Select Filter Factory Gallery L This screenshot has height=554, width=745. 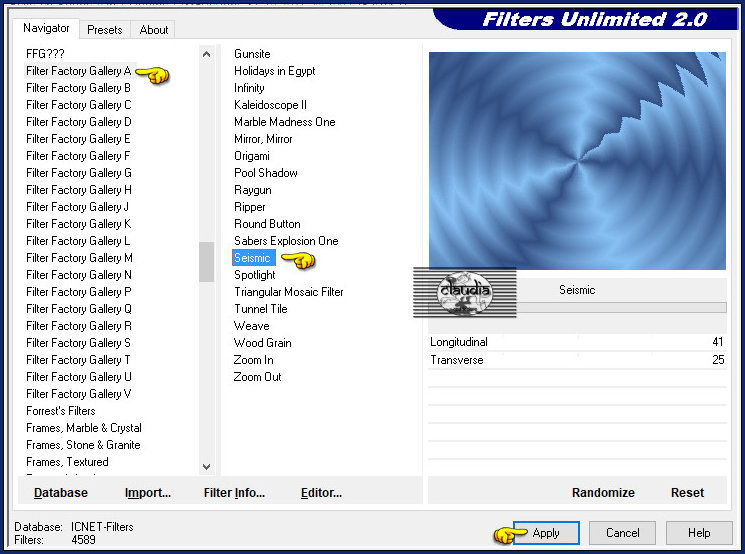[x=78, y=241]
